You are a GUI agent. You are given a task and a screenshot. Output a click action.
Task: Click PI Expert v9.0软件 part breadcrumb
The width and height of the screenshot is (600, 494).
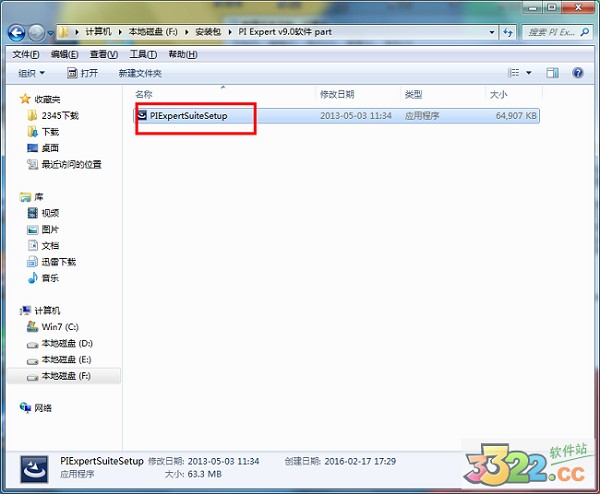coord(285,32)
